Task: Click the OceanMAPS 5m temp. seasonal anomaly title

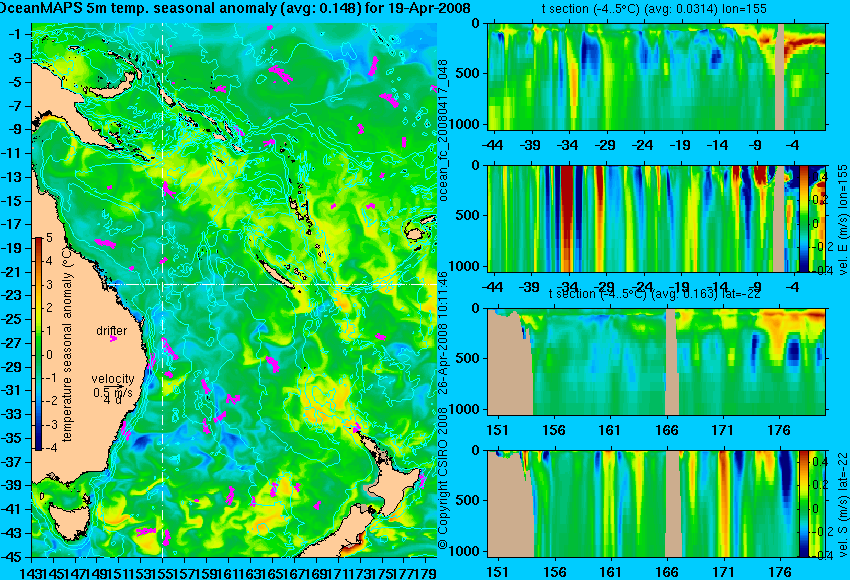Action: tap(235, 9)
